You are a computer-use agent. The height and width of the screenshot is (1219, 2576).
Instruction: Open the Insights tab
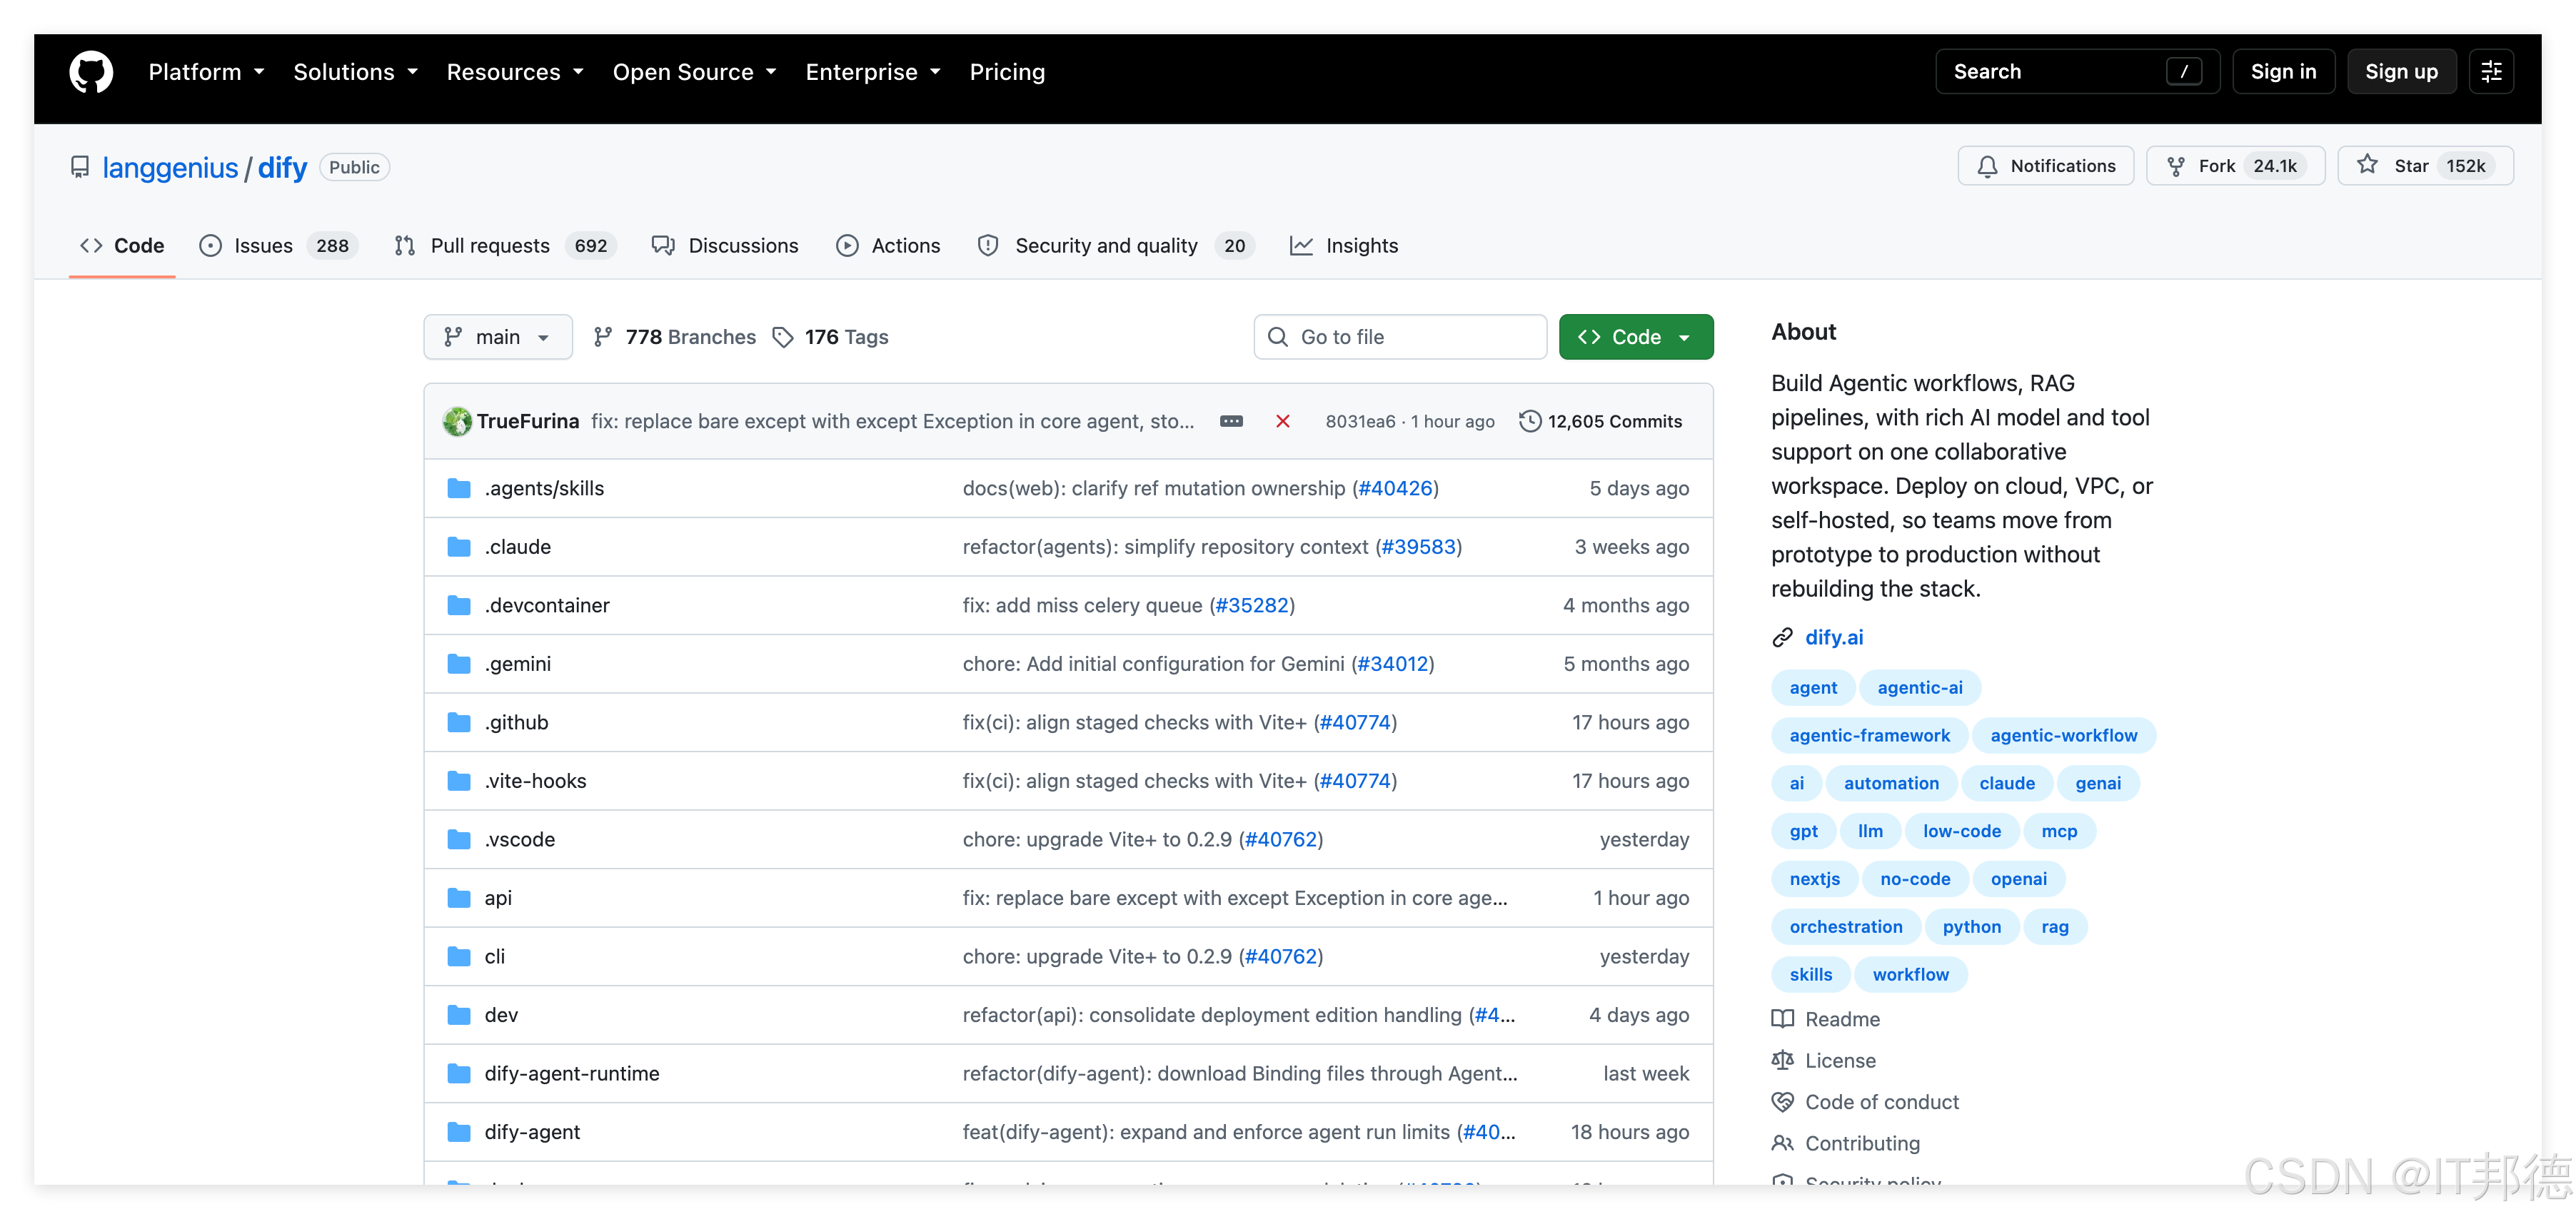(1344, 246)
